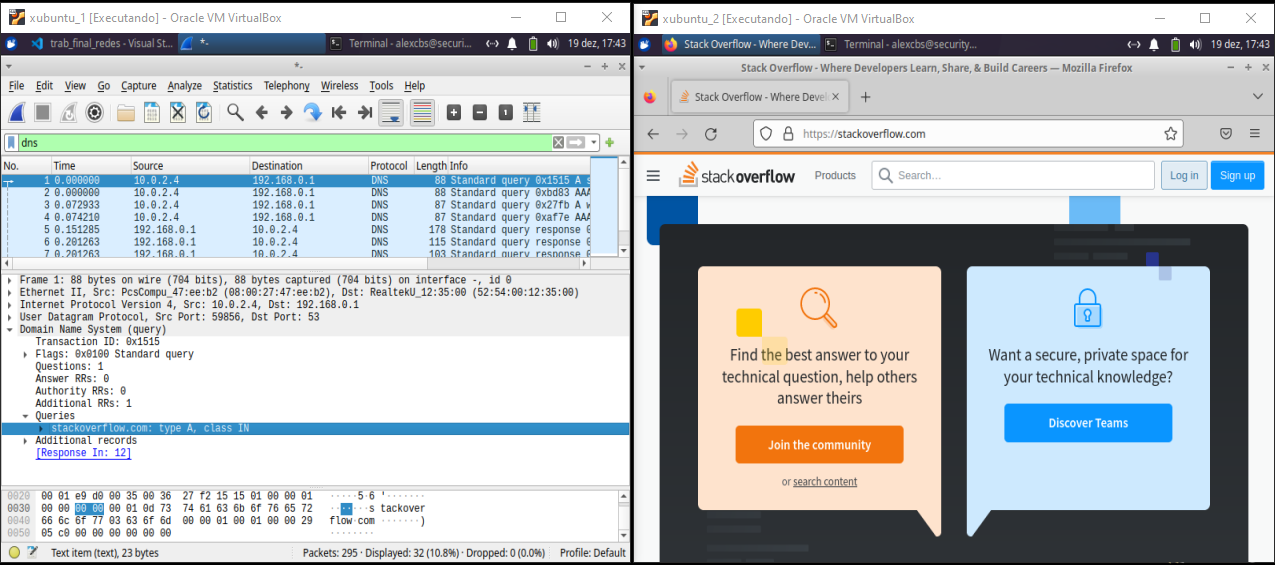Open capture file properties icon in status bar
This screenshot has width=1284, height=565.
[33, 552]
